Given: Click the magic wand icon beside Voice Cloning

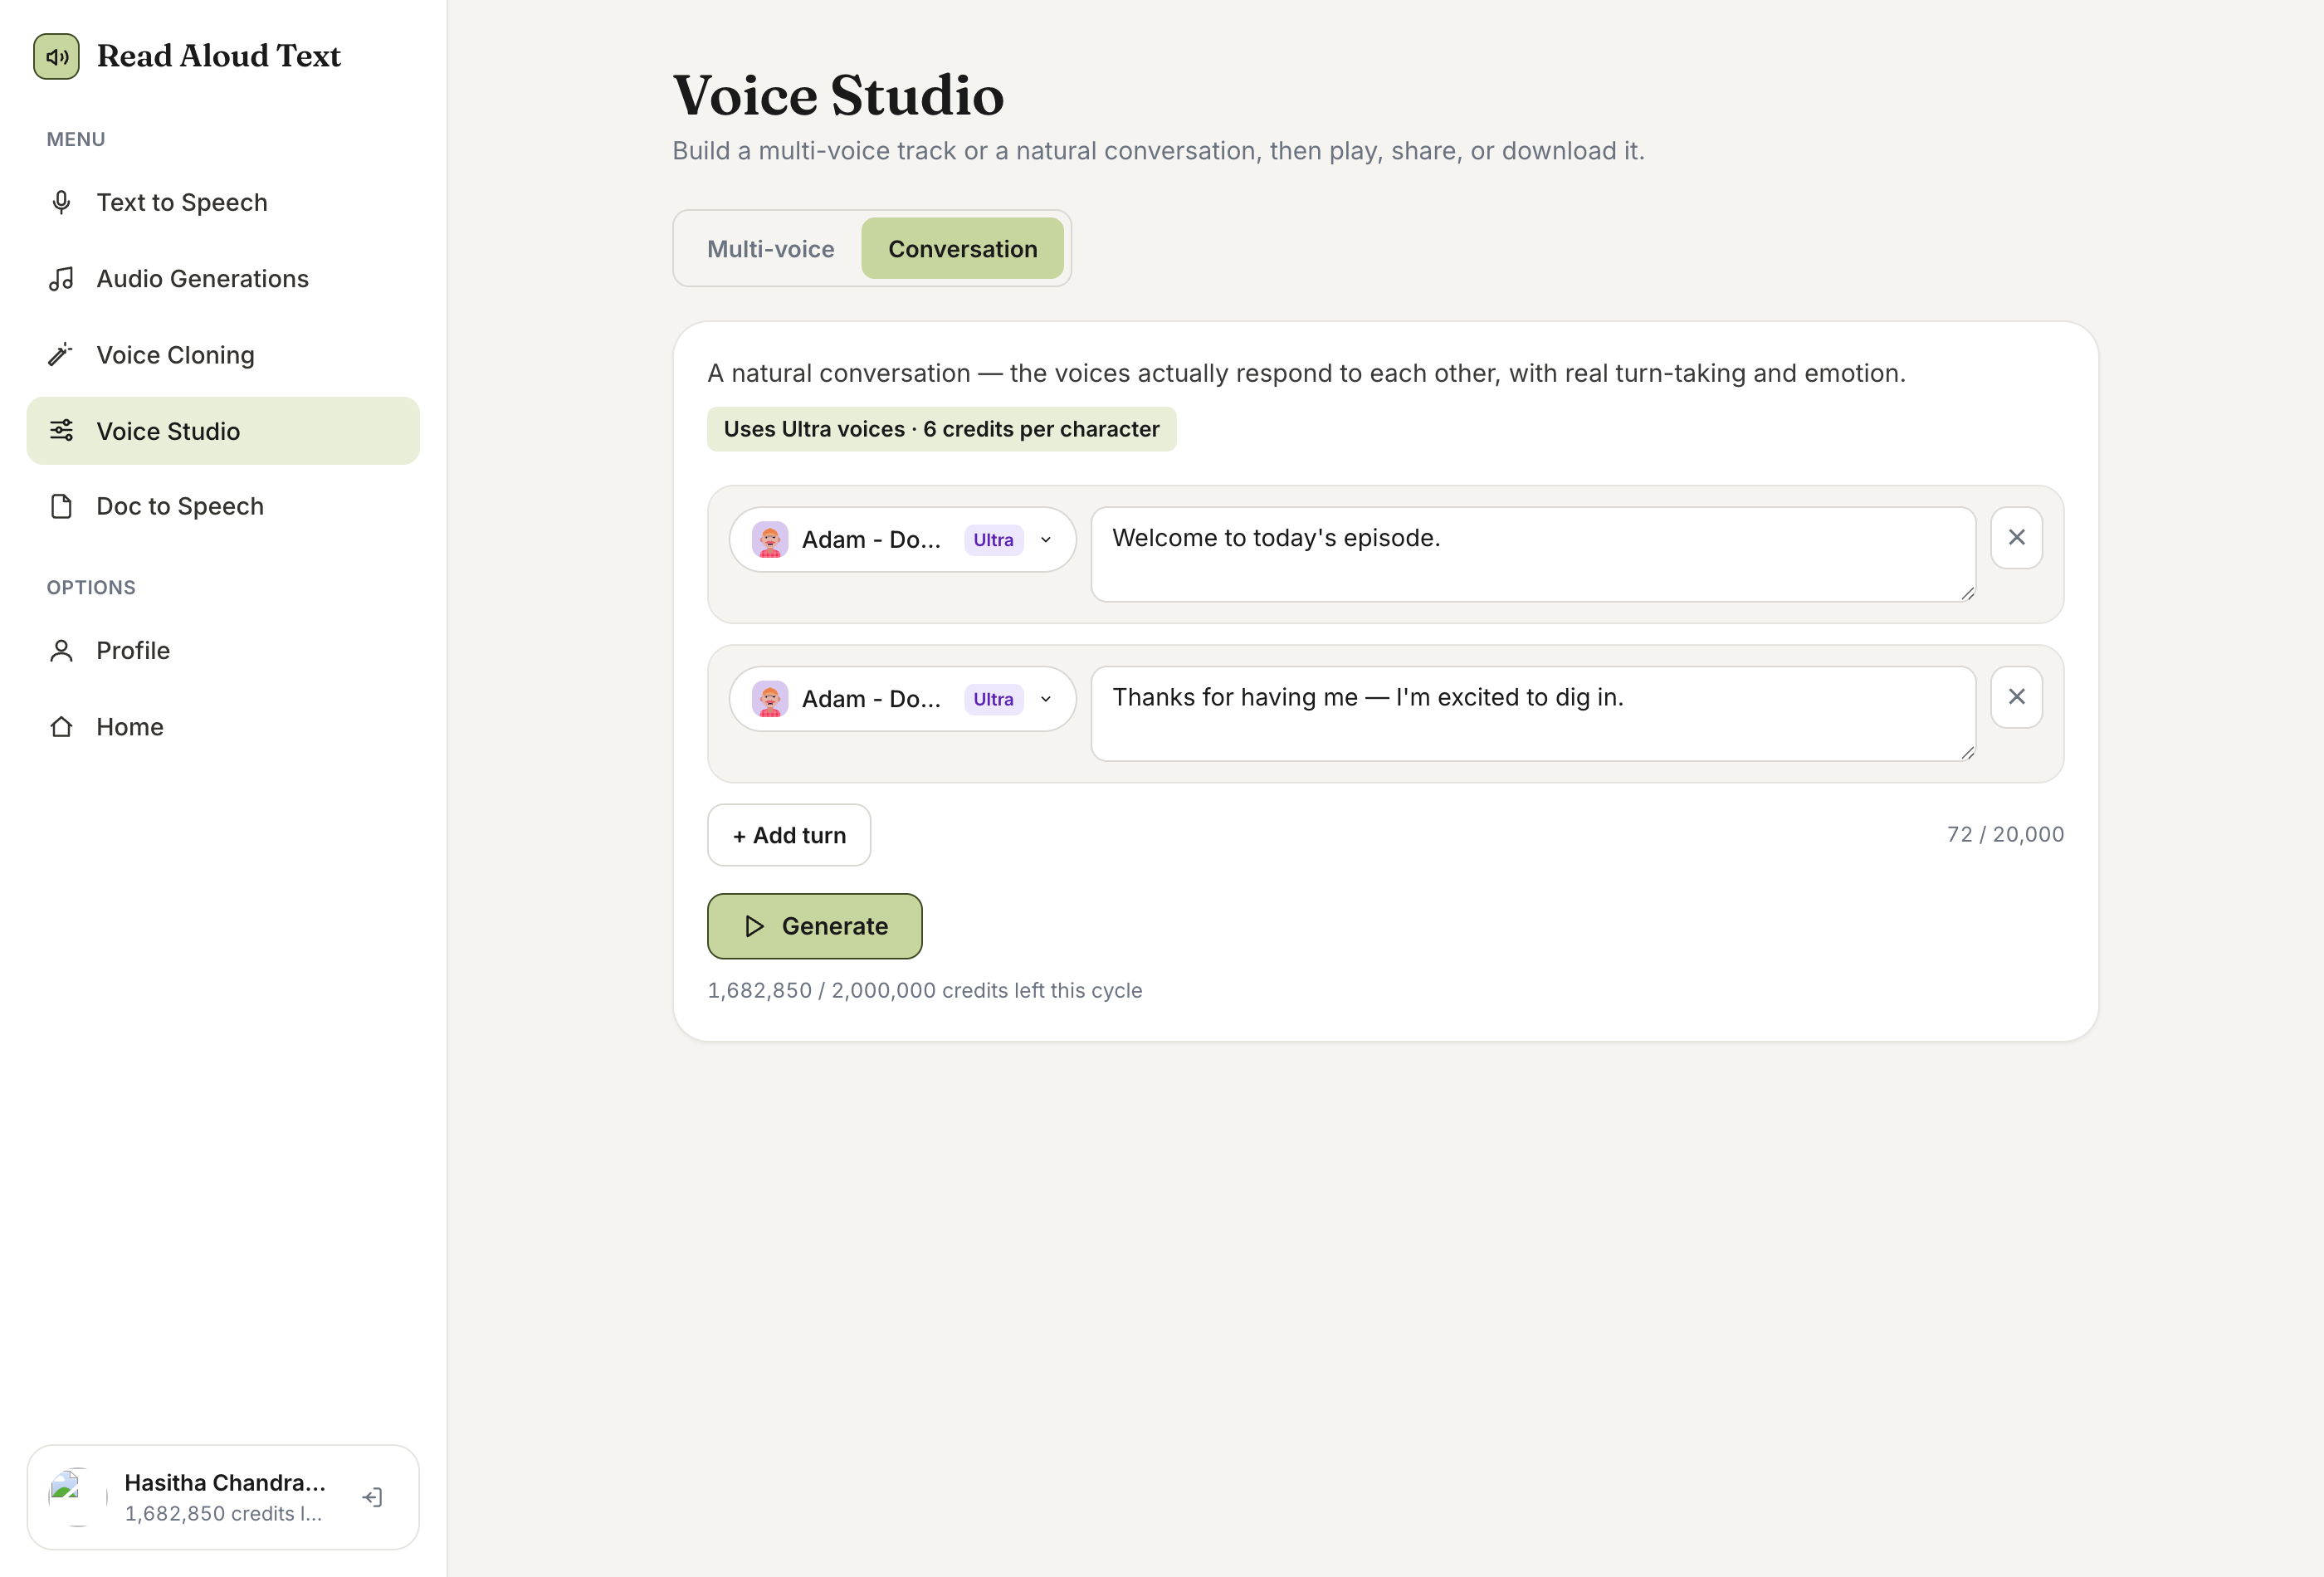Looking at the screenshot, I should 61,355.
